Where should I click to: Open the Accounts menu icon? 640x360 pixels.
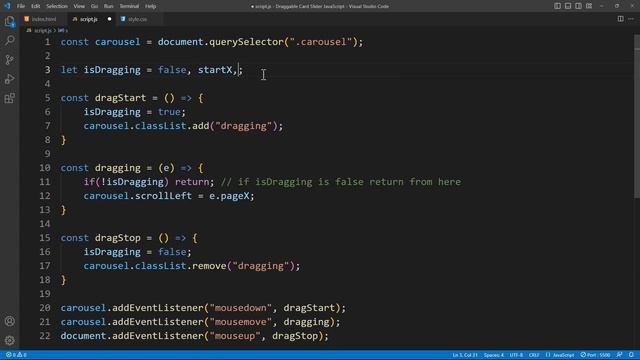[9, 321]
